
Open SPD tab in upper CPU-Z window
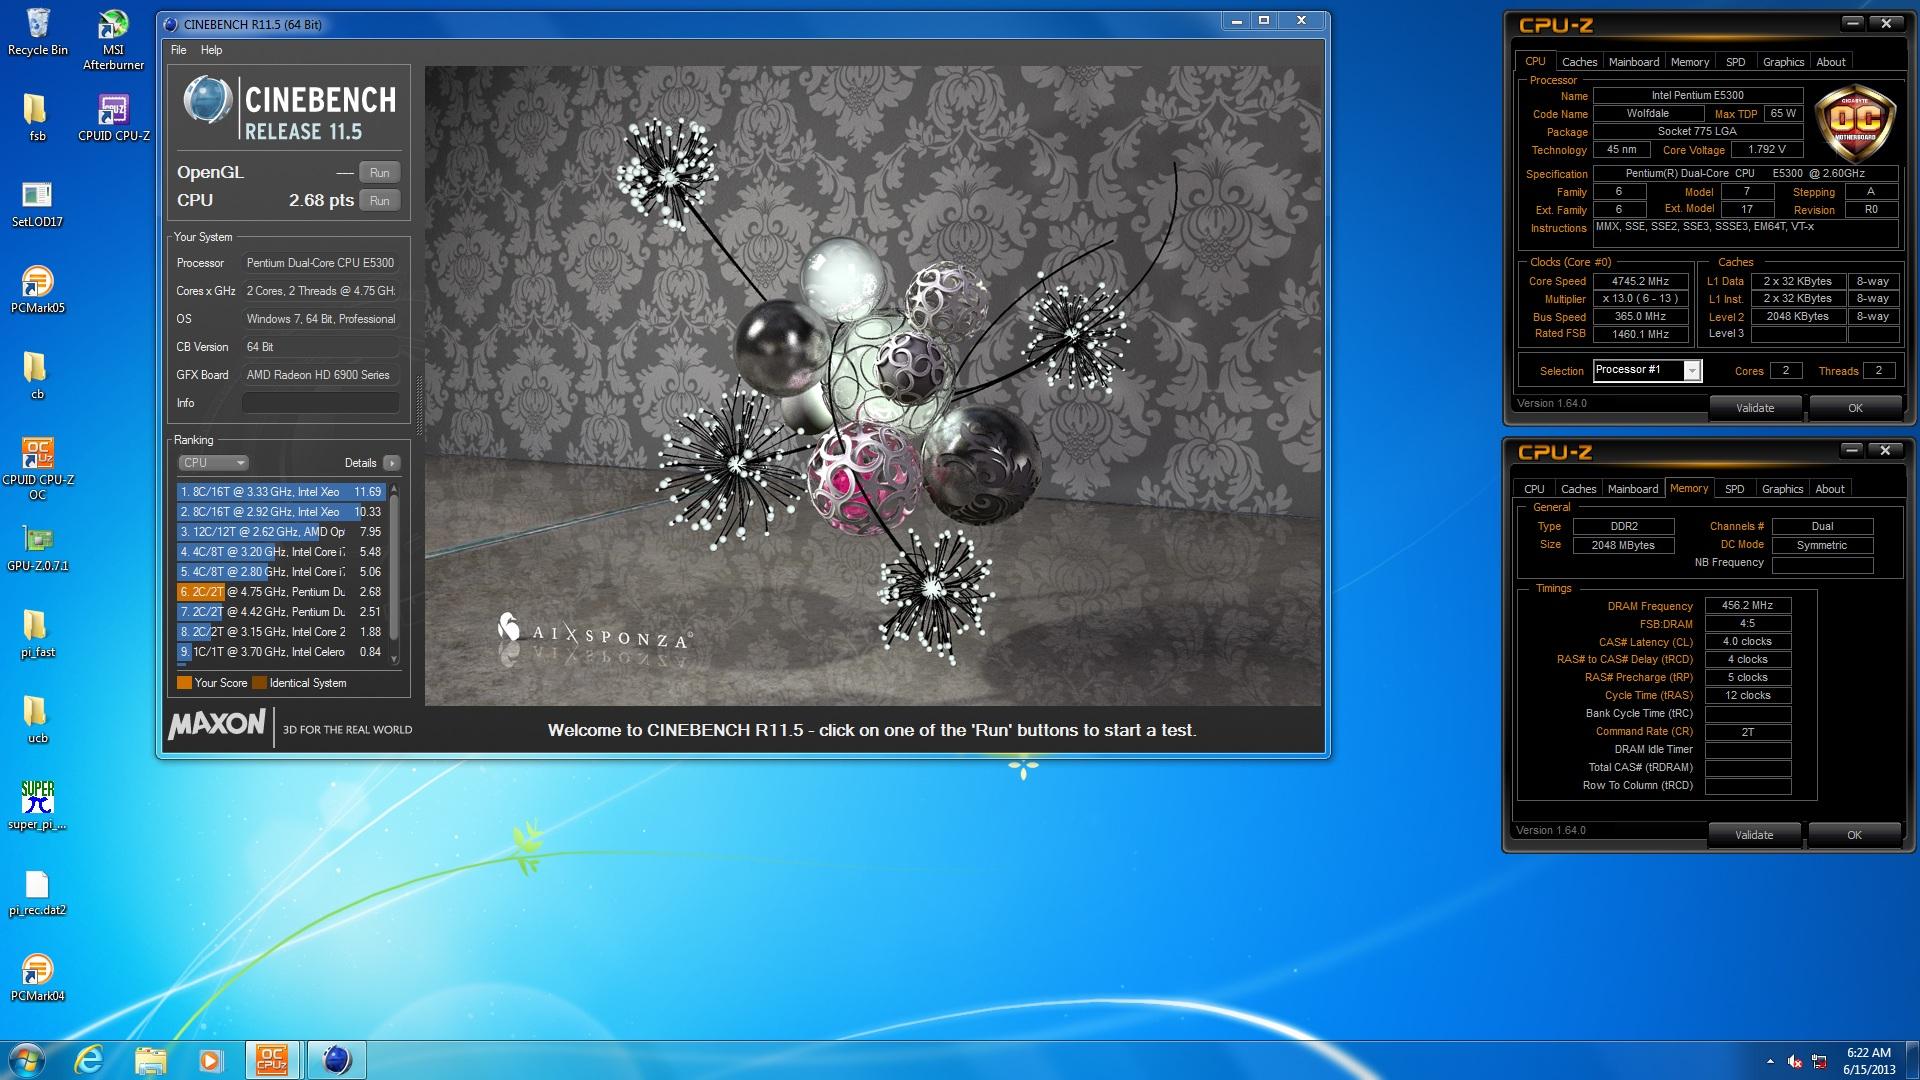click(x=1736, y=62)
